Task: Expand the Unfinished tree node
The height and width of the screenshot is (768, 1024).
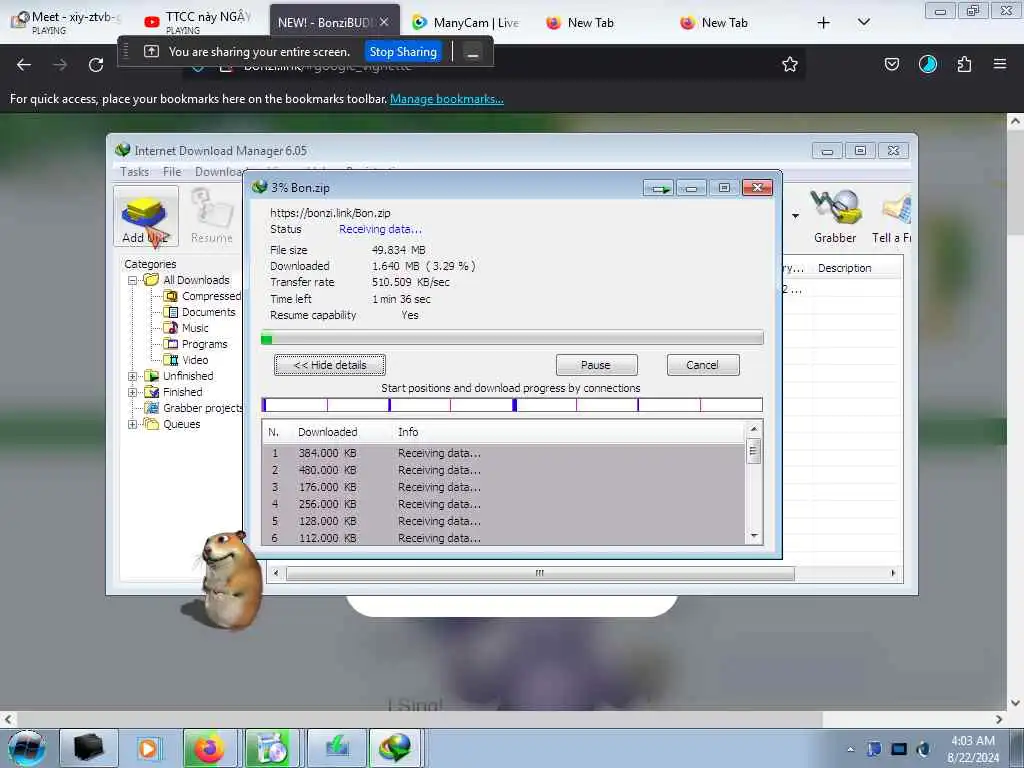Action: click(133, 376)
